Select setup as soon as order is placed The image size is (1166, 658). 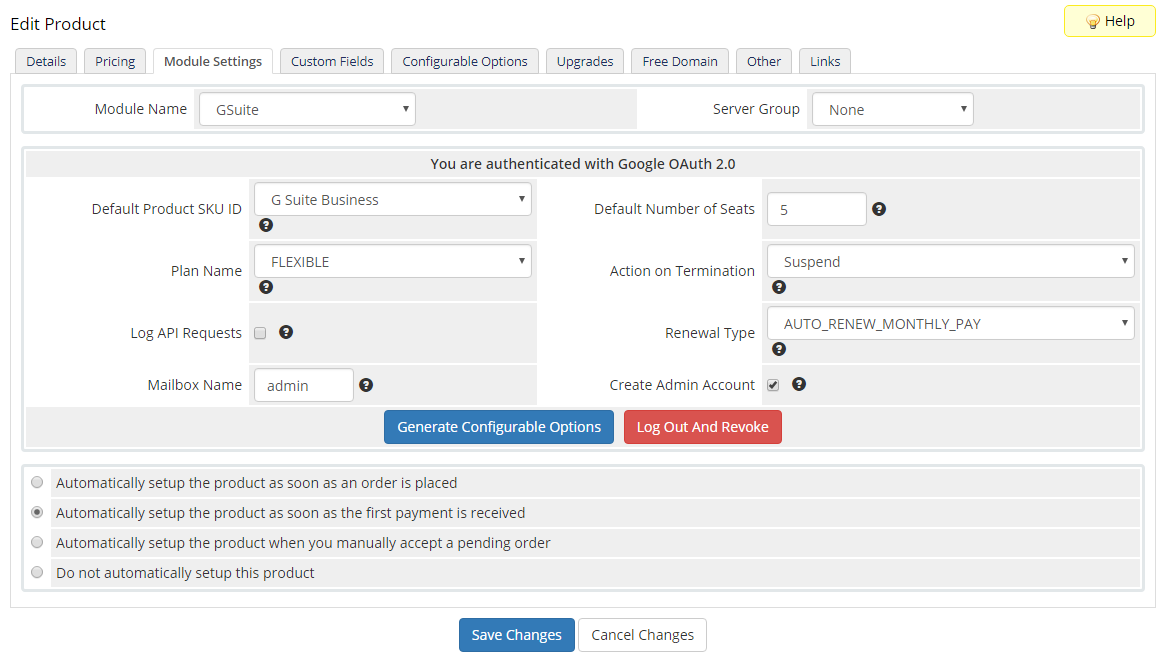[x=37, y=482]
